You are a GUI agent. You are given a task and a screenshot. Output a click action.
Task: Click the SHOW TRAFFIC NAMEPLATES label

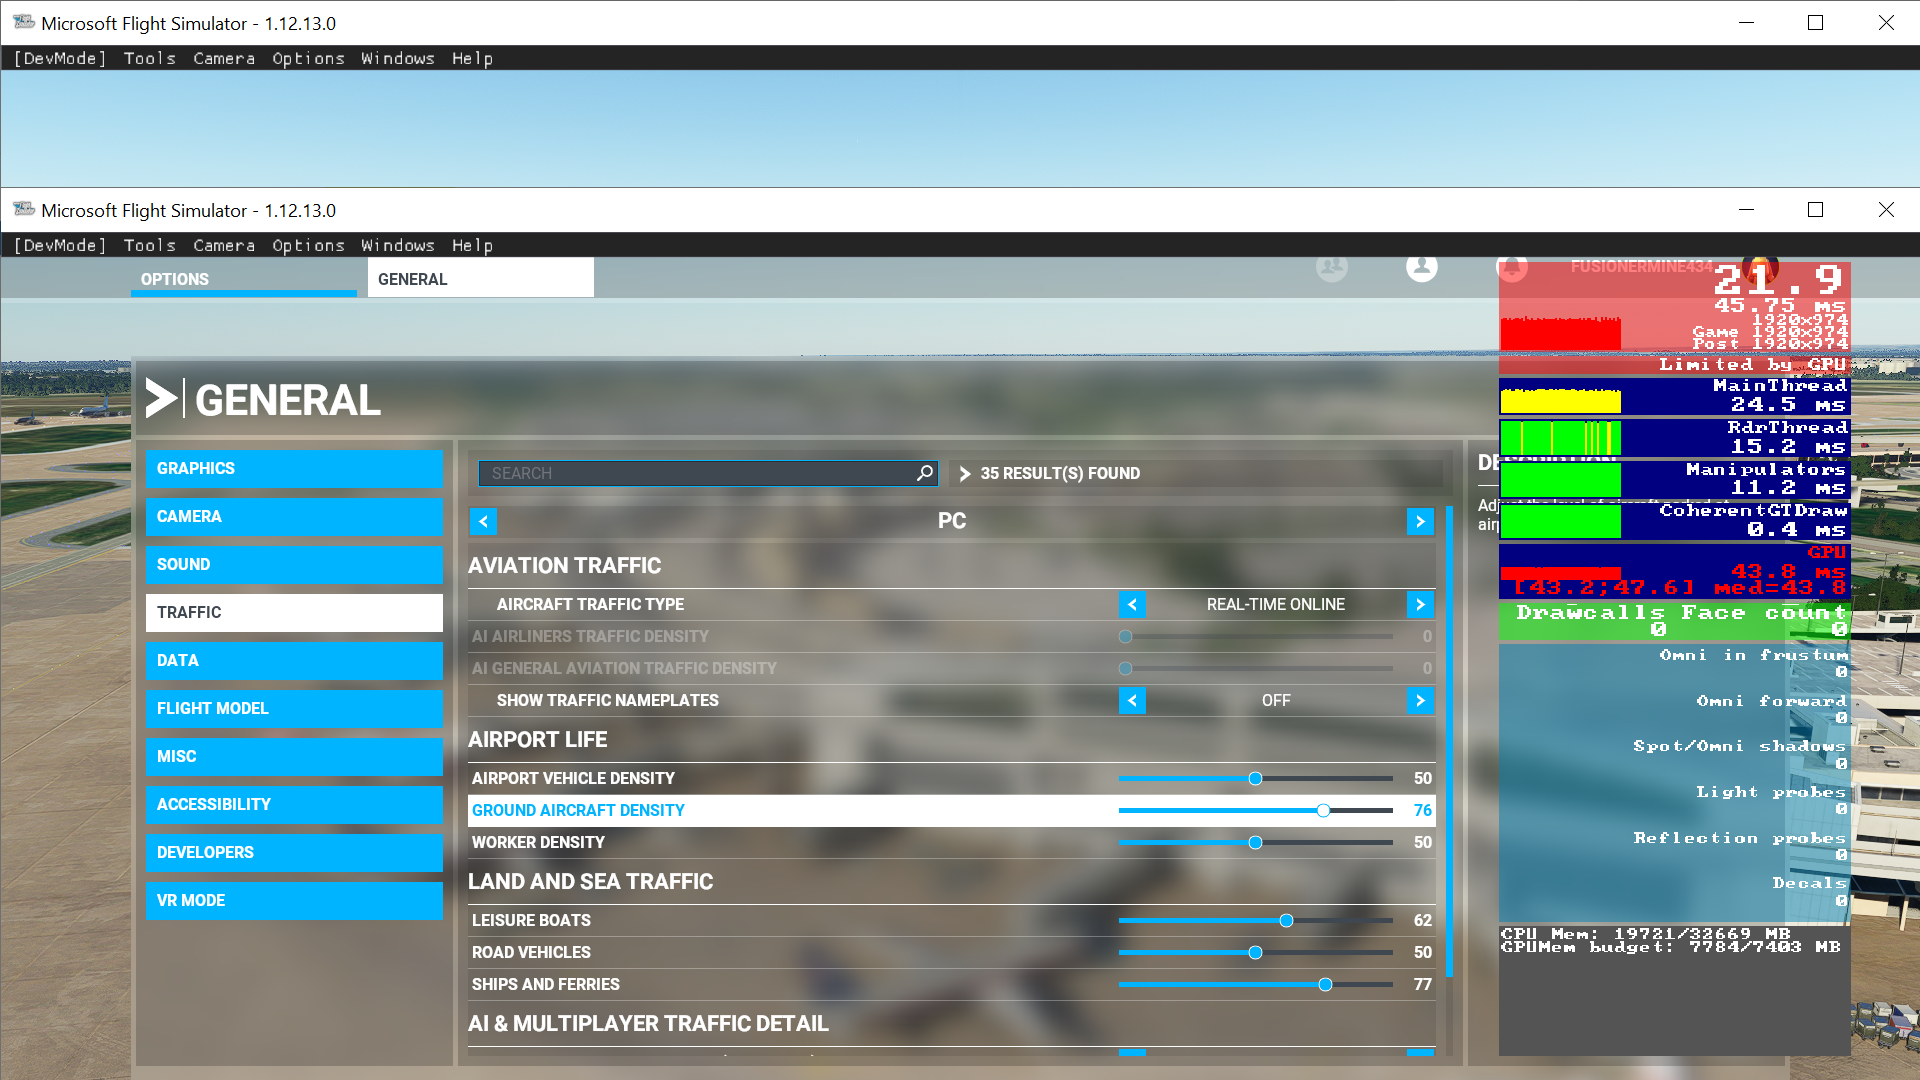[608, 701]
